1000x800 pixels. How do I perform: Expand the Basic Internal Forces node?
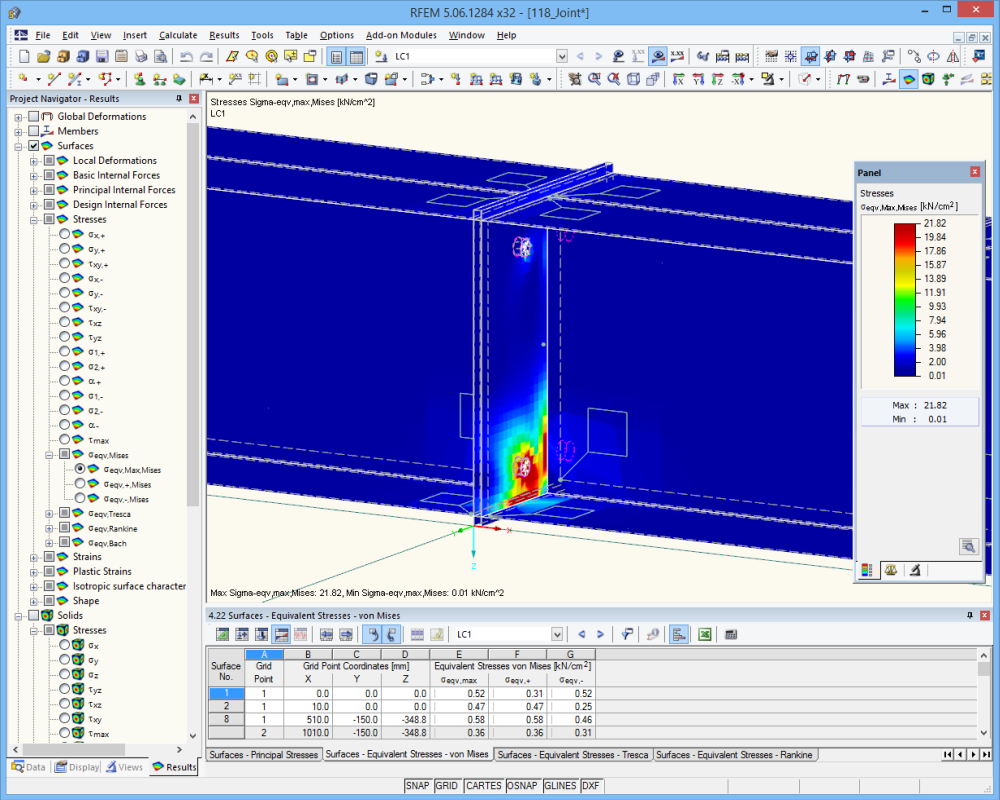(34, 175)
